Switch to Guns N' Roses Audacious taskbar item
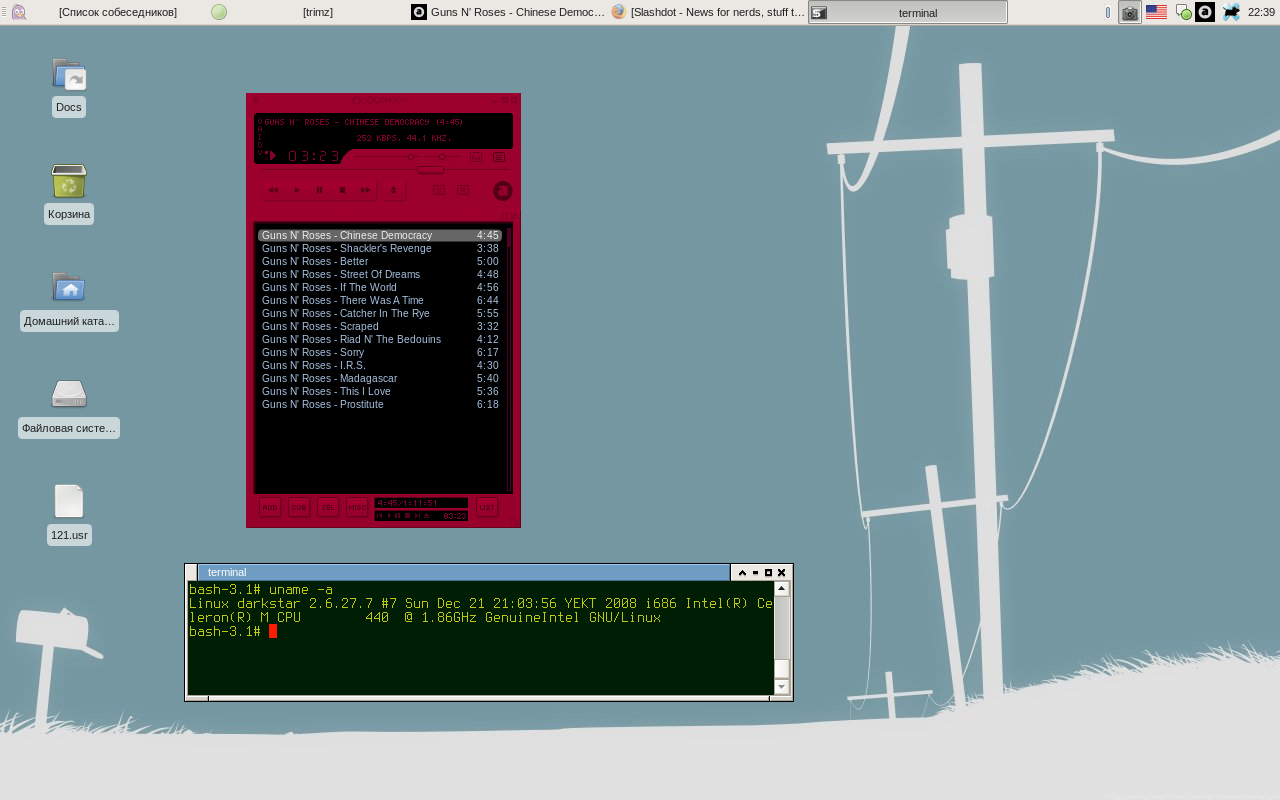Viewport: 1280px width, 800px height. pos(508,12)
